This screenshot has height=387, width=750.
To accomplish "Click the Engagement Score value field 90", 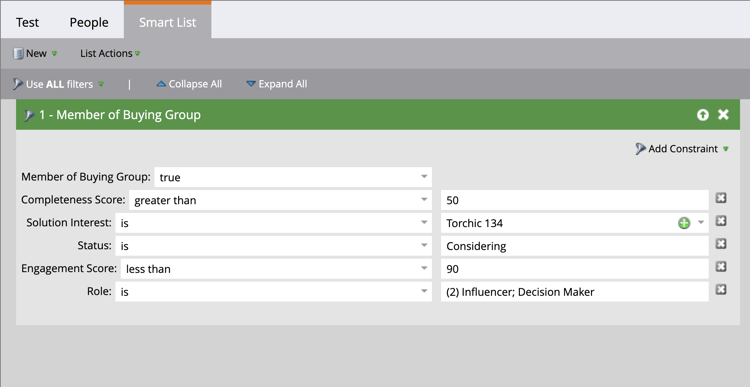I will pyautogui.click(x=574, y=269).
